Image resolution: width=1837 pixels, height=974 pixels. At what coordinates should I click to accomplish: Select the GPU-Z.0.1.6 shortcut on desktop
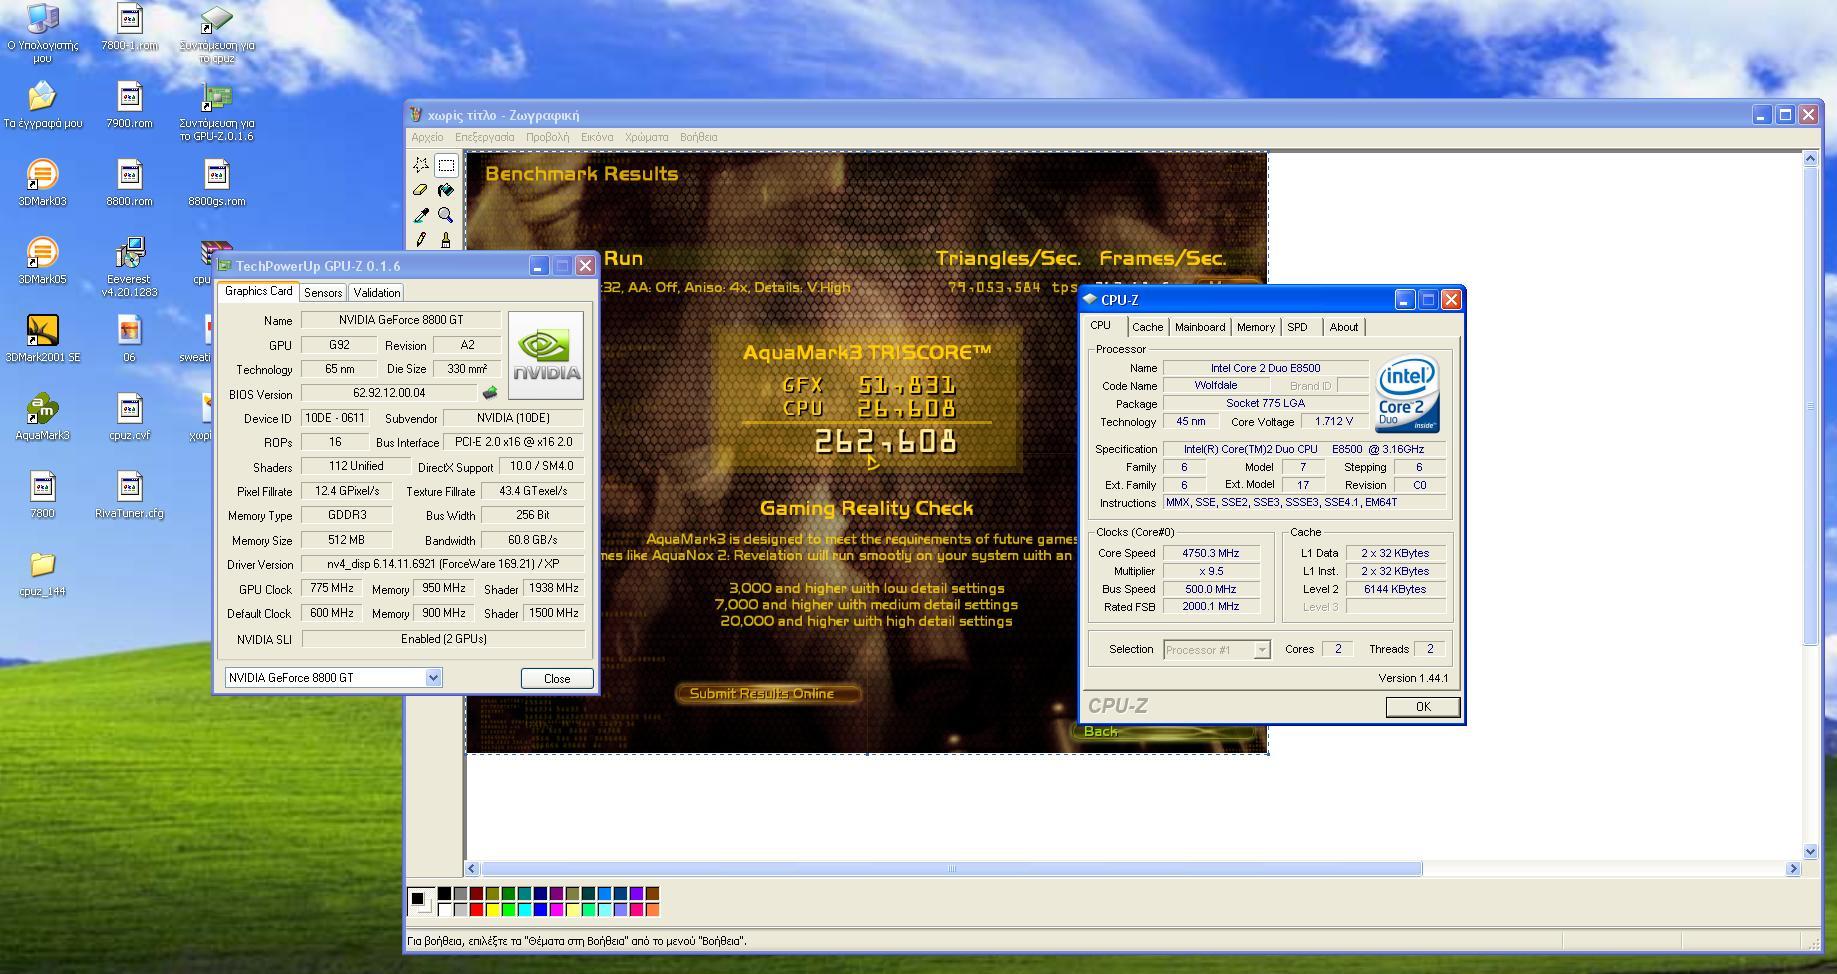pyautogui.click(x=217, y=111)
